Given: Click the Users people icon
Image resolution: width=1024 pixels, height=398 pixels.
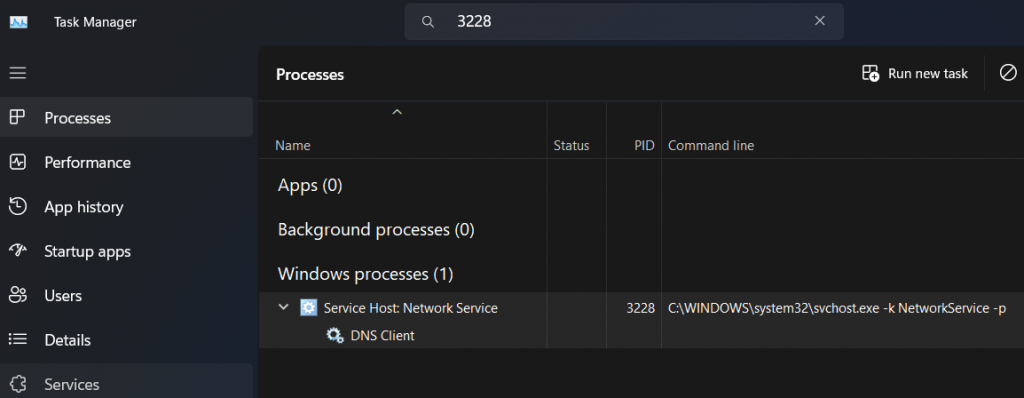Looking at the screenshot, I should coord(18,295).
